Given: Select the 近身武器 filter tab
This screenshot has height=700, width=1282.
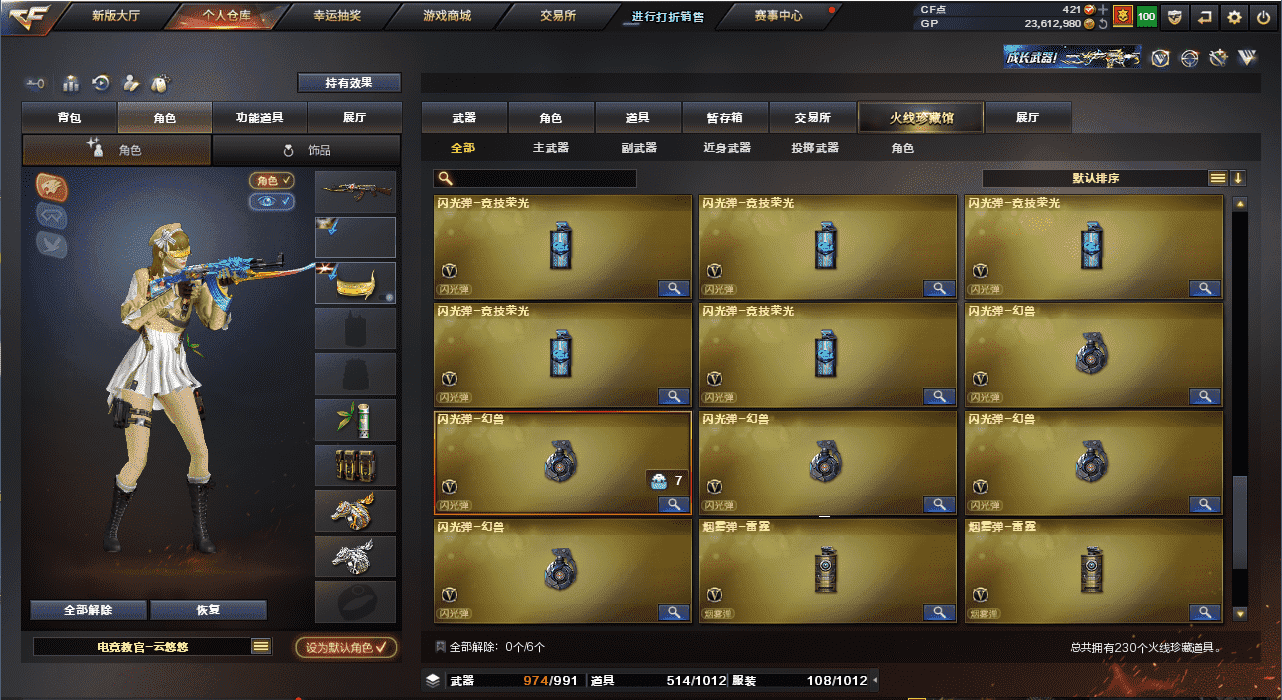Looking at the screenshot, I should 727,147.
